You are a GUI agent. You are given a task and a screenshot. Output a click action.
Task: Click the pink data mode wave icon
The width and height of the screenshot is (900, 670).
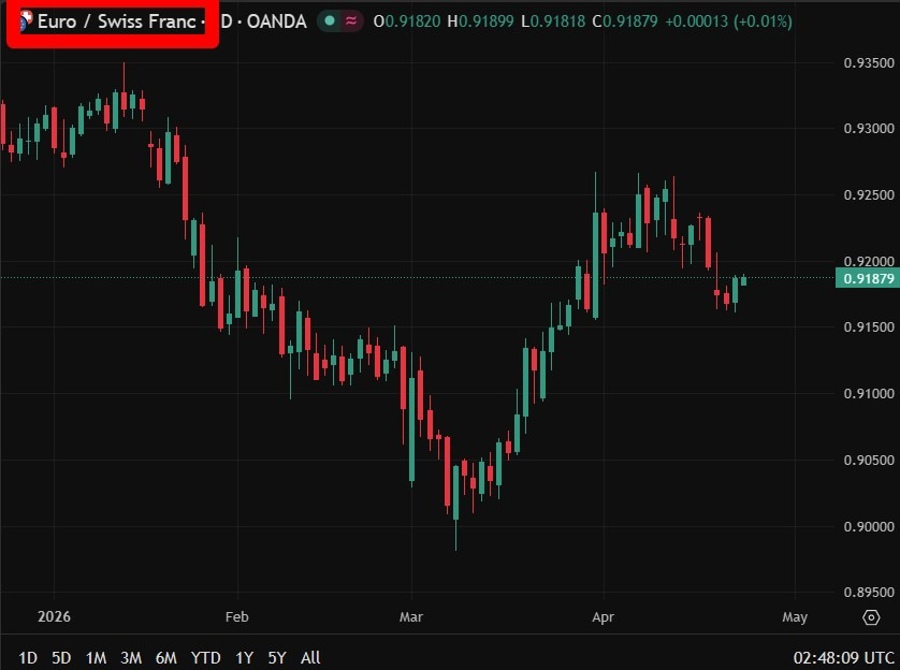pyautogui.click(x=351, y=21)
